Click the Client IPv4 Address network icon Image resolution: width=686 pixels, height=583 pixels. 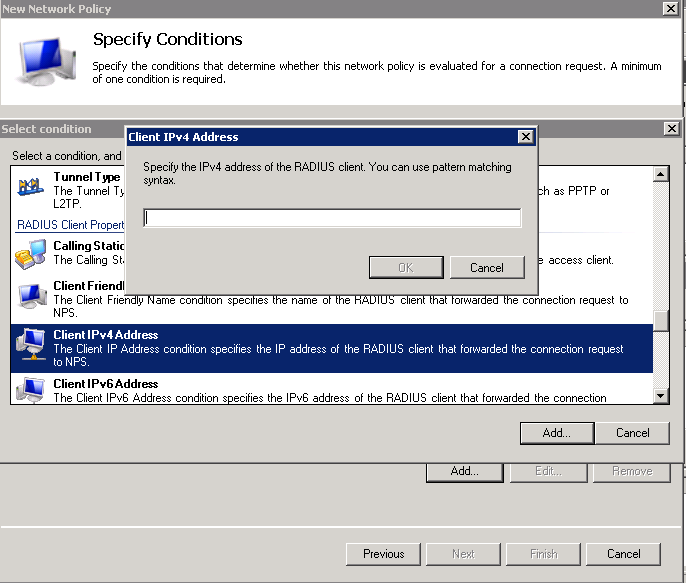(x=30, y=344)
